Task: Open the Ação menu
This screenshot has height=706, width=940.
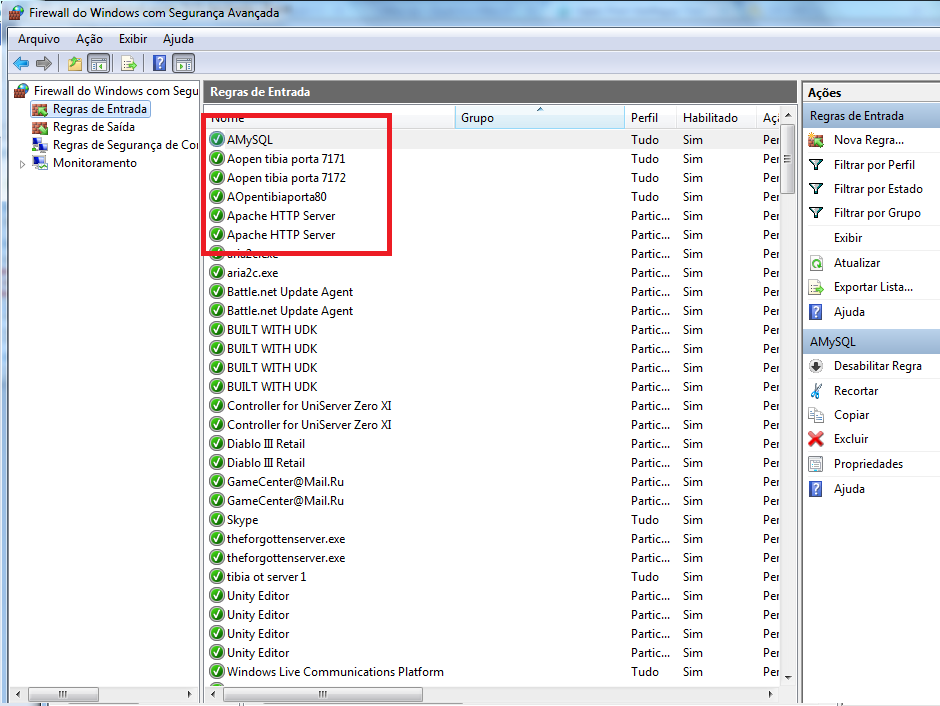Action: pos(89,39)
